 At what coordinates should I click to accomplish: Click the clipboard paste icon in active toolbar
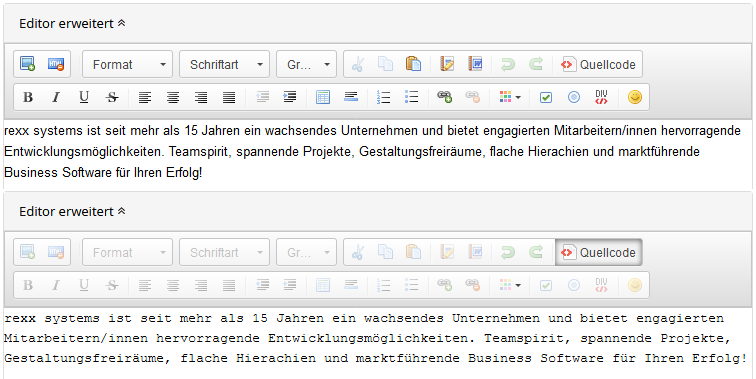pos(413,64)
